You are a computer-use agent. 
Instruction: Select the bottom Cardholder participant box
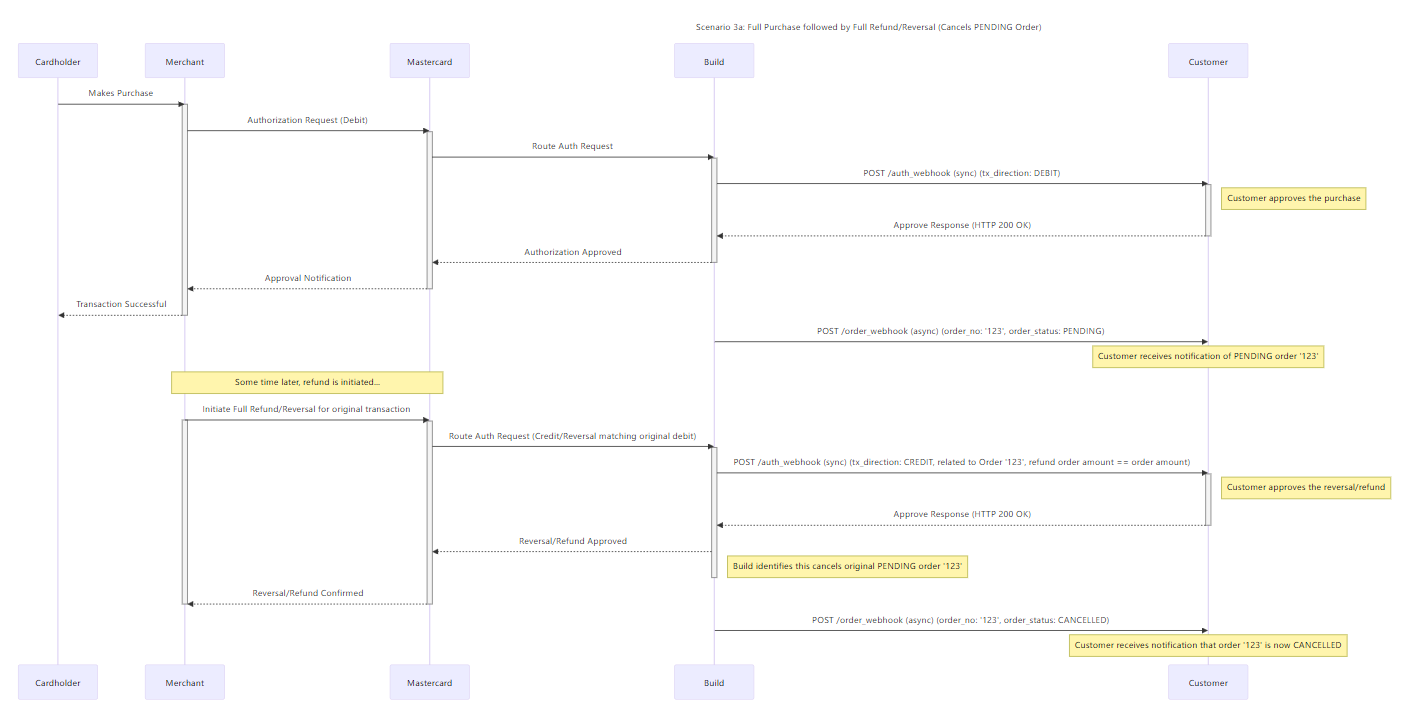click(x=57, y=682)
